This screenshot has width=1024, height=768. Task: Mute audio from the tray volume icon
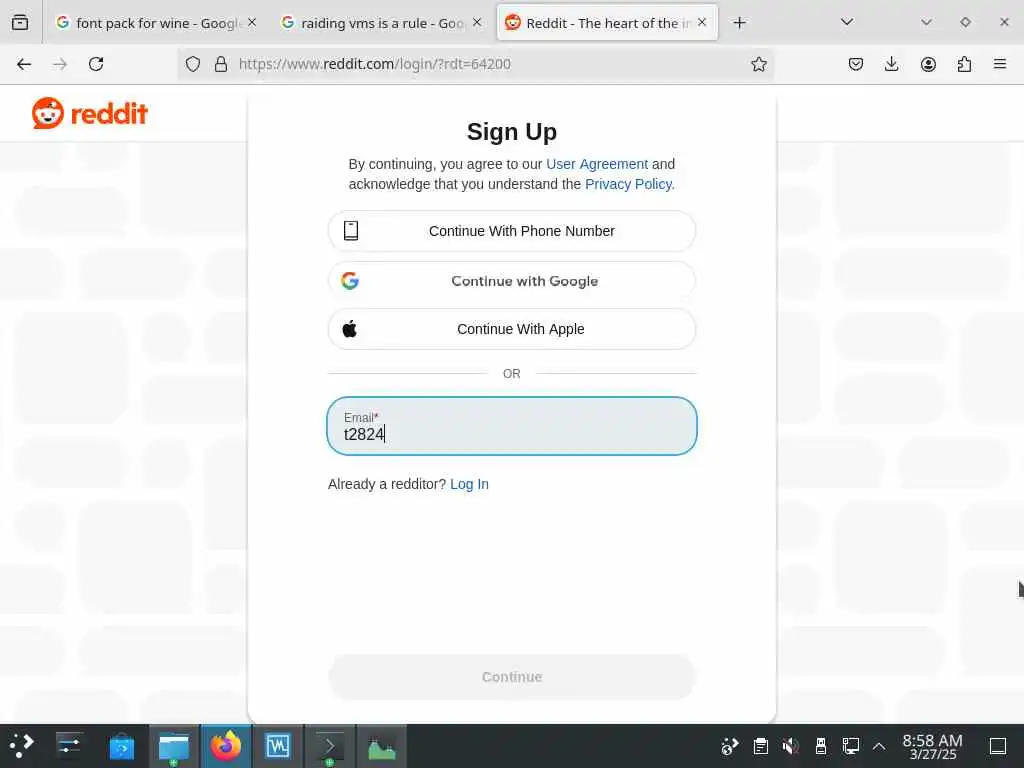[790, 746]
